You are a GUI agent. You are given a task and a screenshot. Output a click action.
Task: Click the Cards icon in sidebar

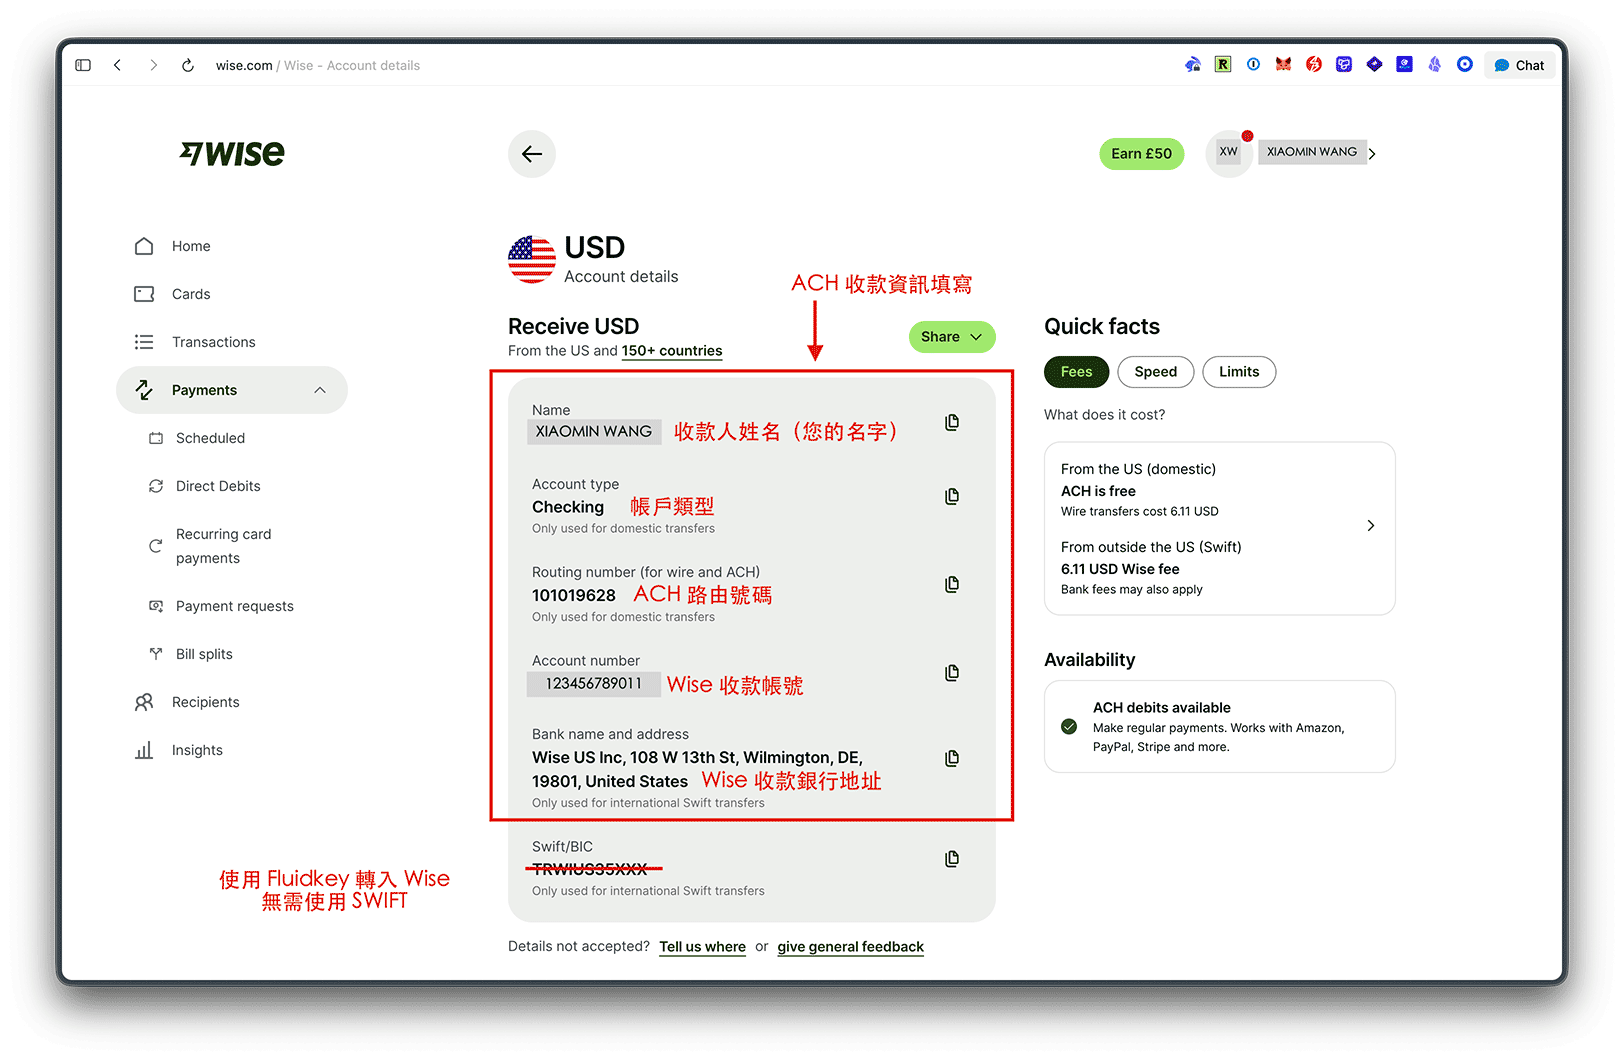144,294
